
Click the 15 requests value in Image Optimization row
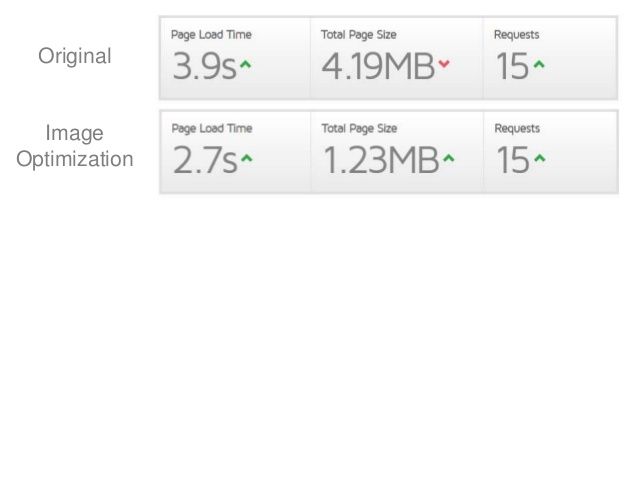tap(512, 160)
